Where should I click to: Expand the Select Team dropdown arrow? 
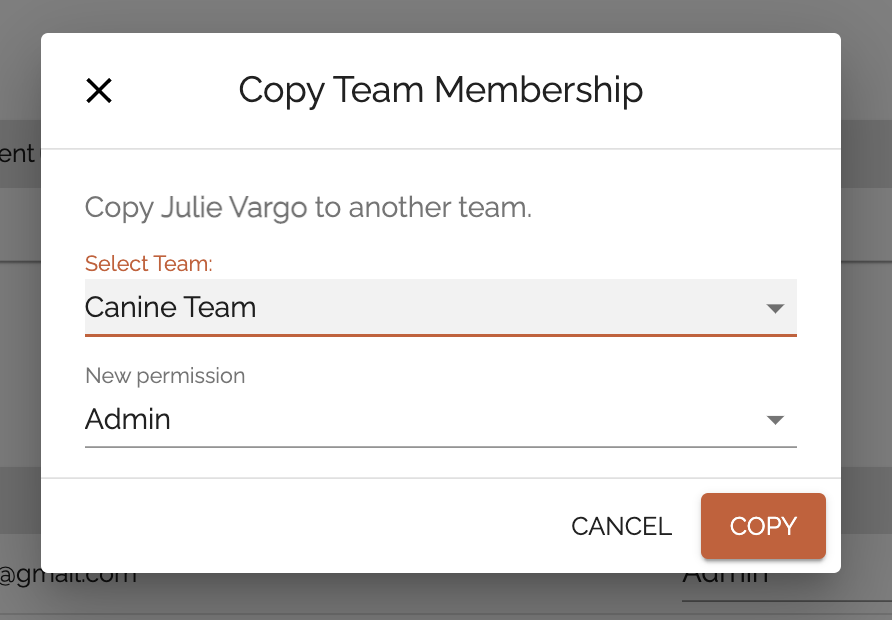coord(775,308)
